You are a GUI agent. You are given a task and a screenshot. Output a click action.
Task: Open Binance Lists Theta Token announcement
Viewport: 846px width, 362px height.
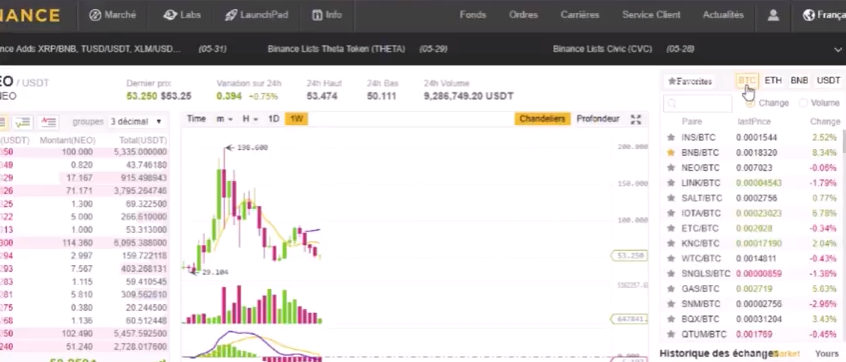point(336,49)
